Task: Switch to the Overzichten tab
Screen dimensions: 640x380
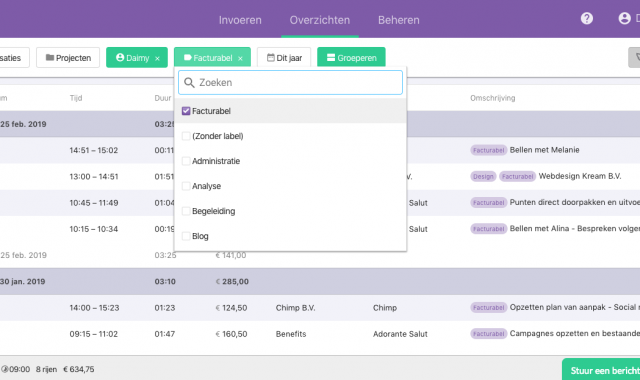Action: coord(320,20)
